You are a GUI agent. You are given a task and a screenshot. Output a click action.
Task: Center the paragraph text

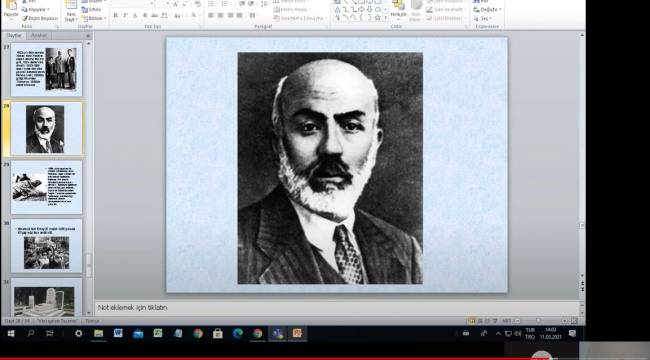(x=220, y=15)
